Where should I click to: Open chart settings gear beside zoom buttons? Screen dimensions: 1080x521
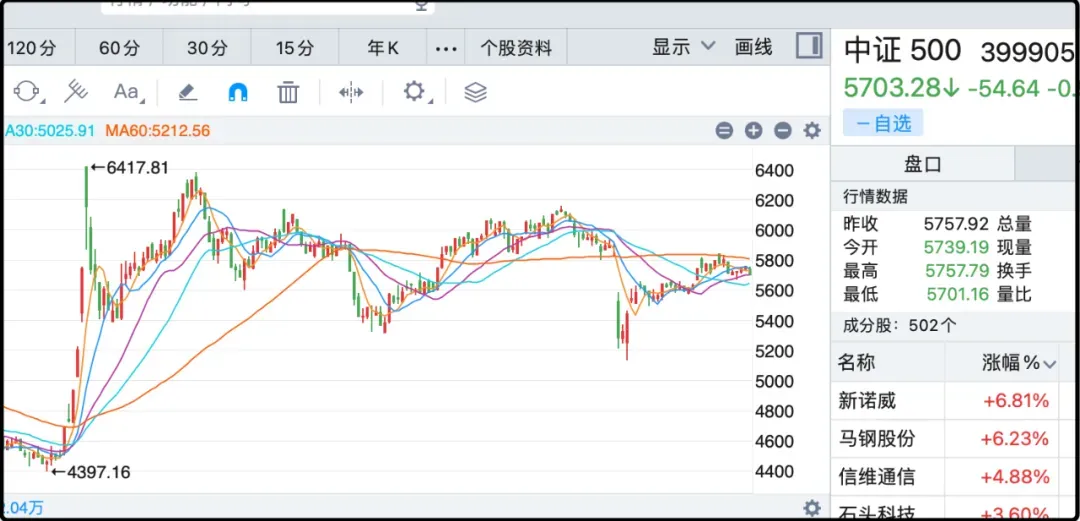812,131
